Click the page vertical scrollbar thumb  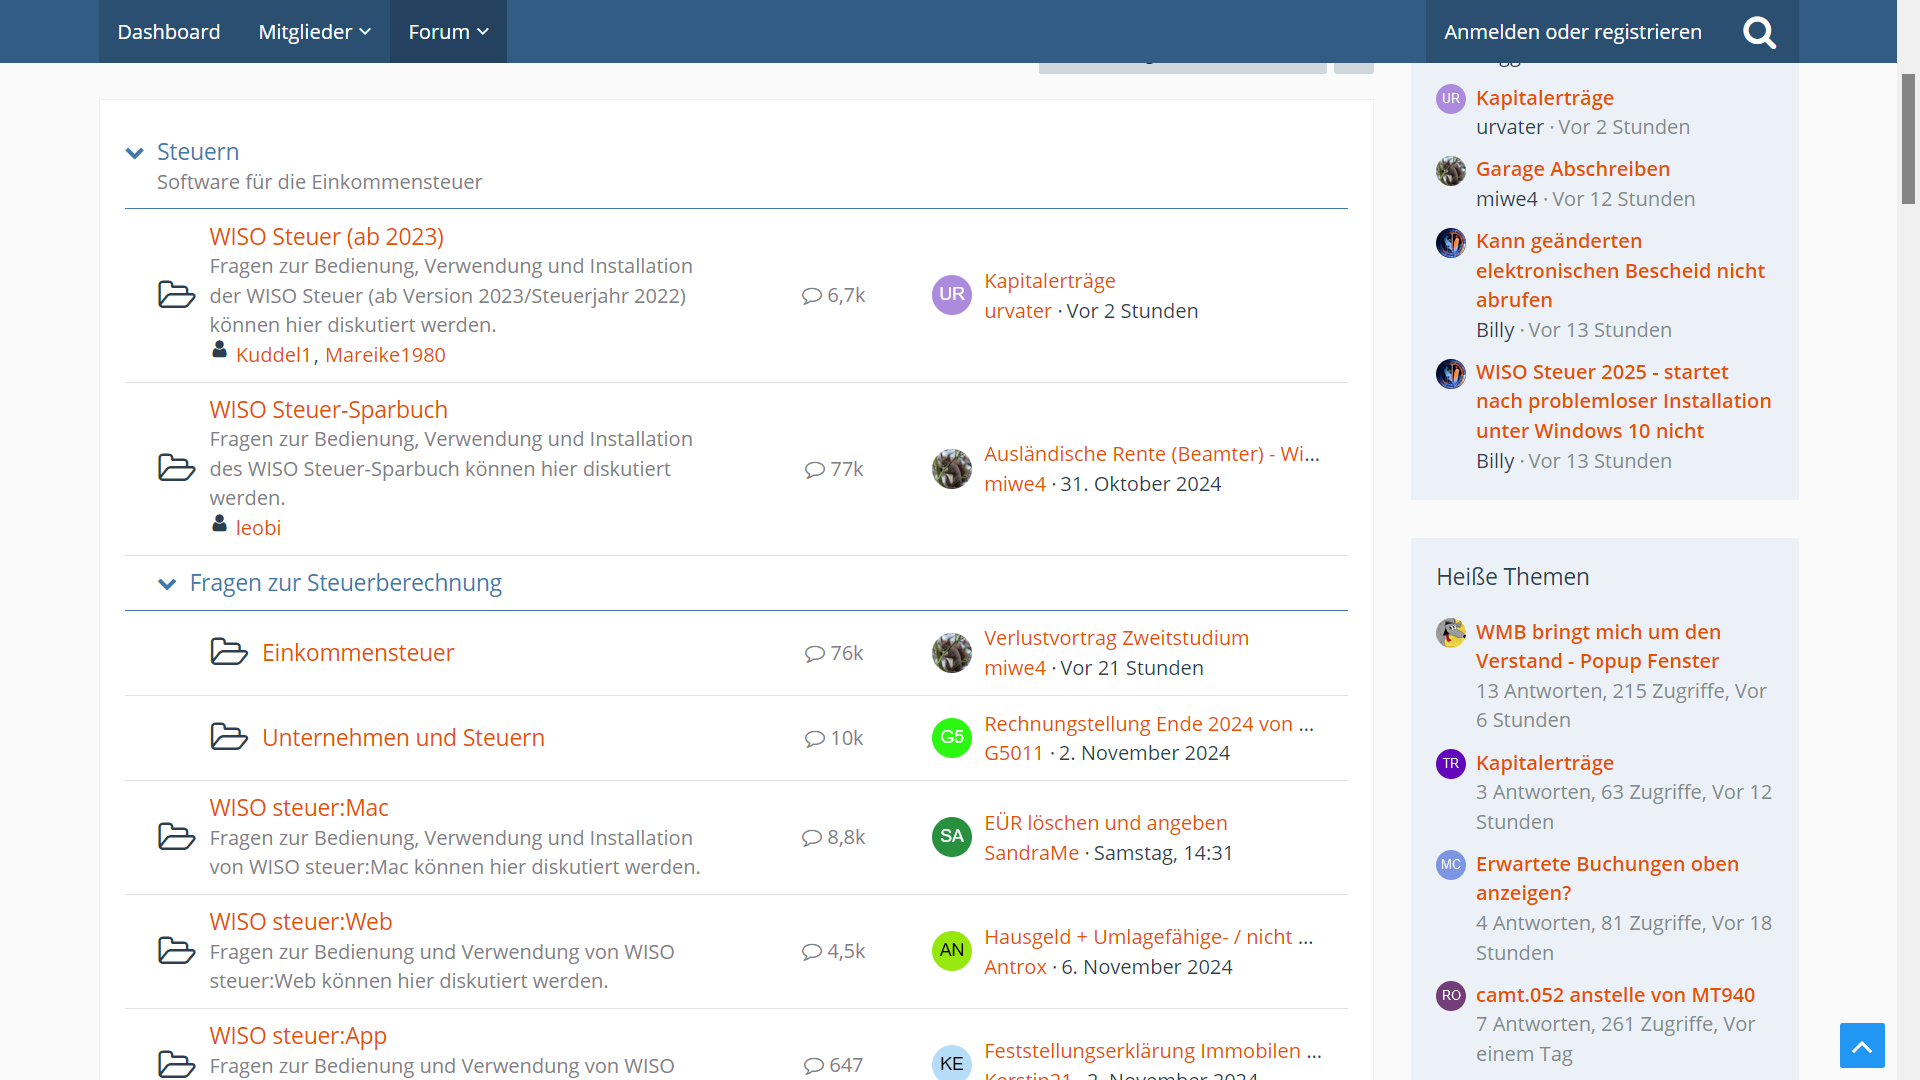1908,138
